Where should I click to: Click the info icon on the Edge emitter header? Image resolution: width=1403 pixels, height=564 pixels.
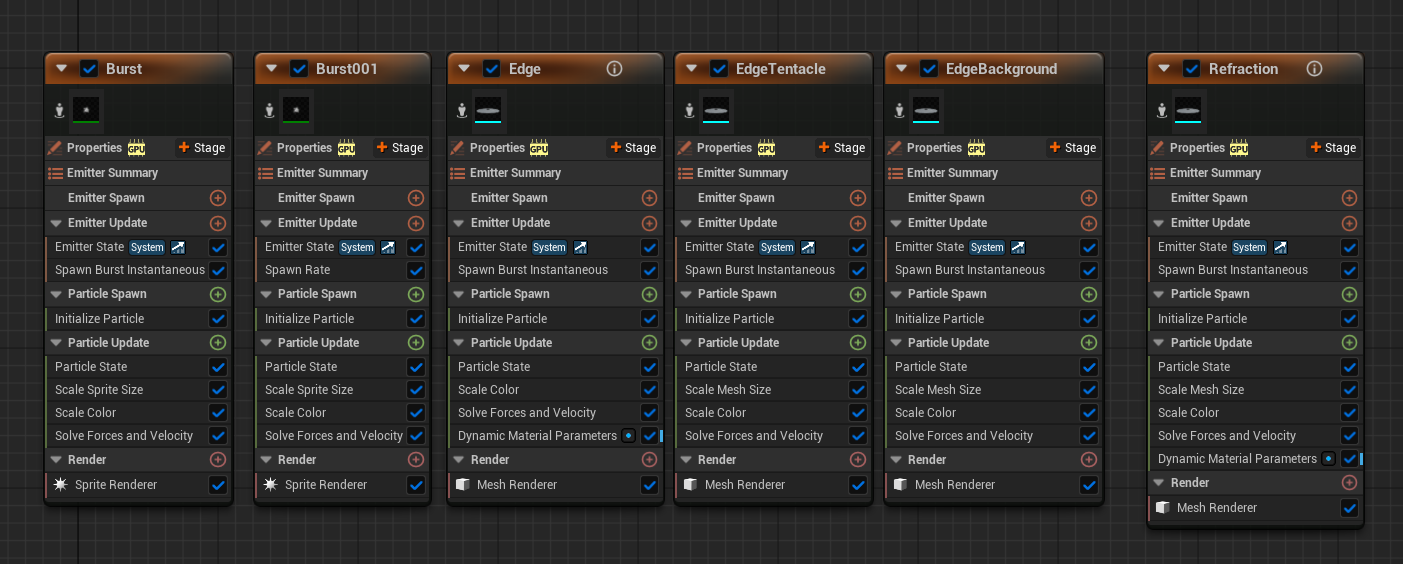(615, 69)
